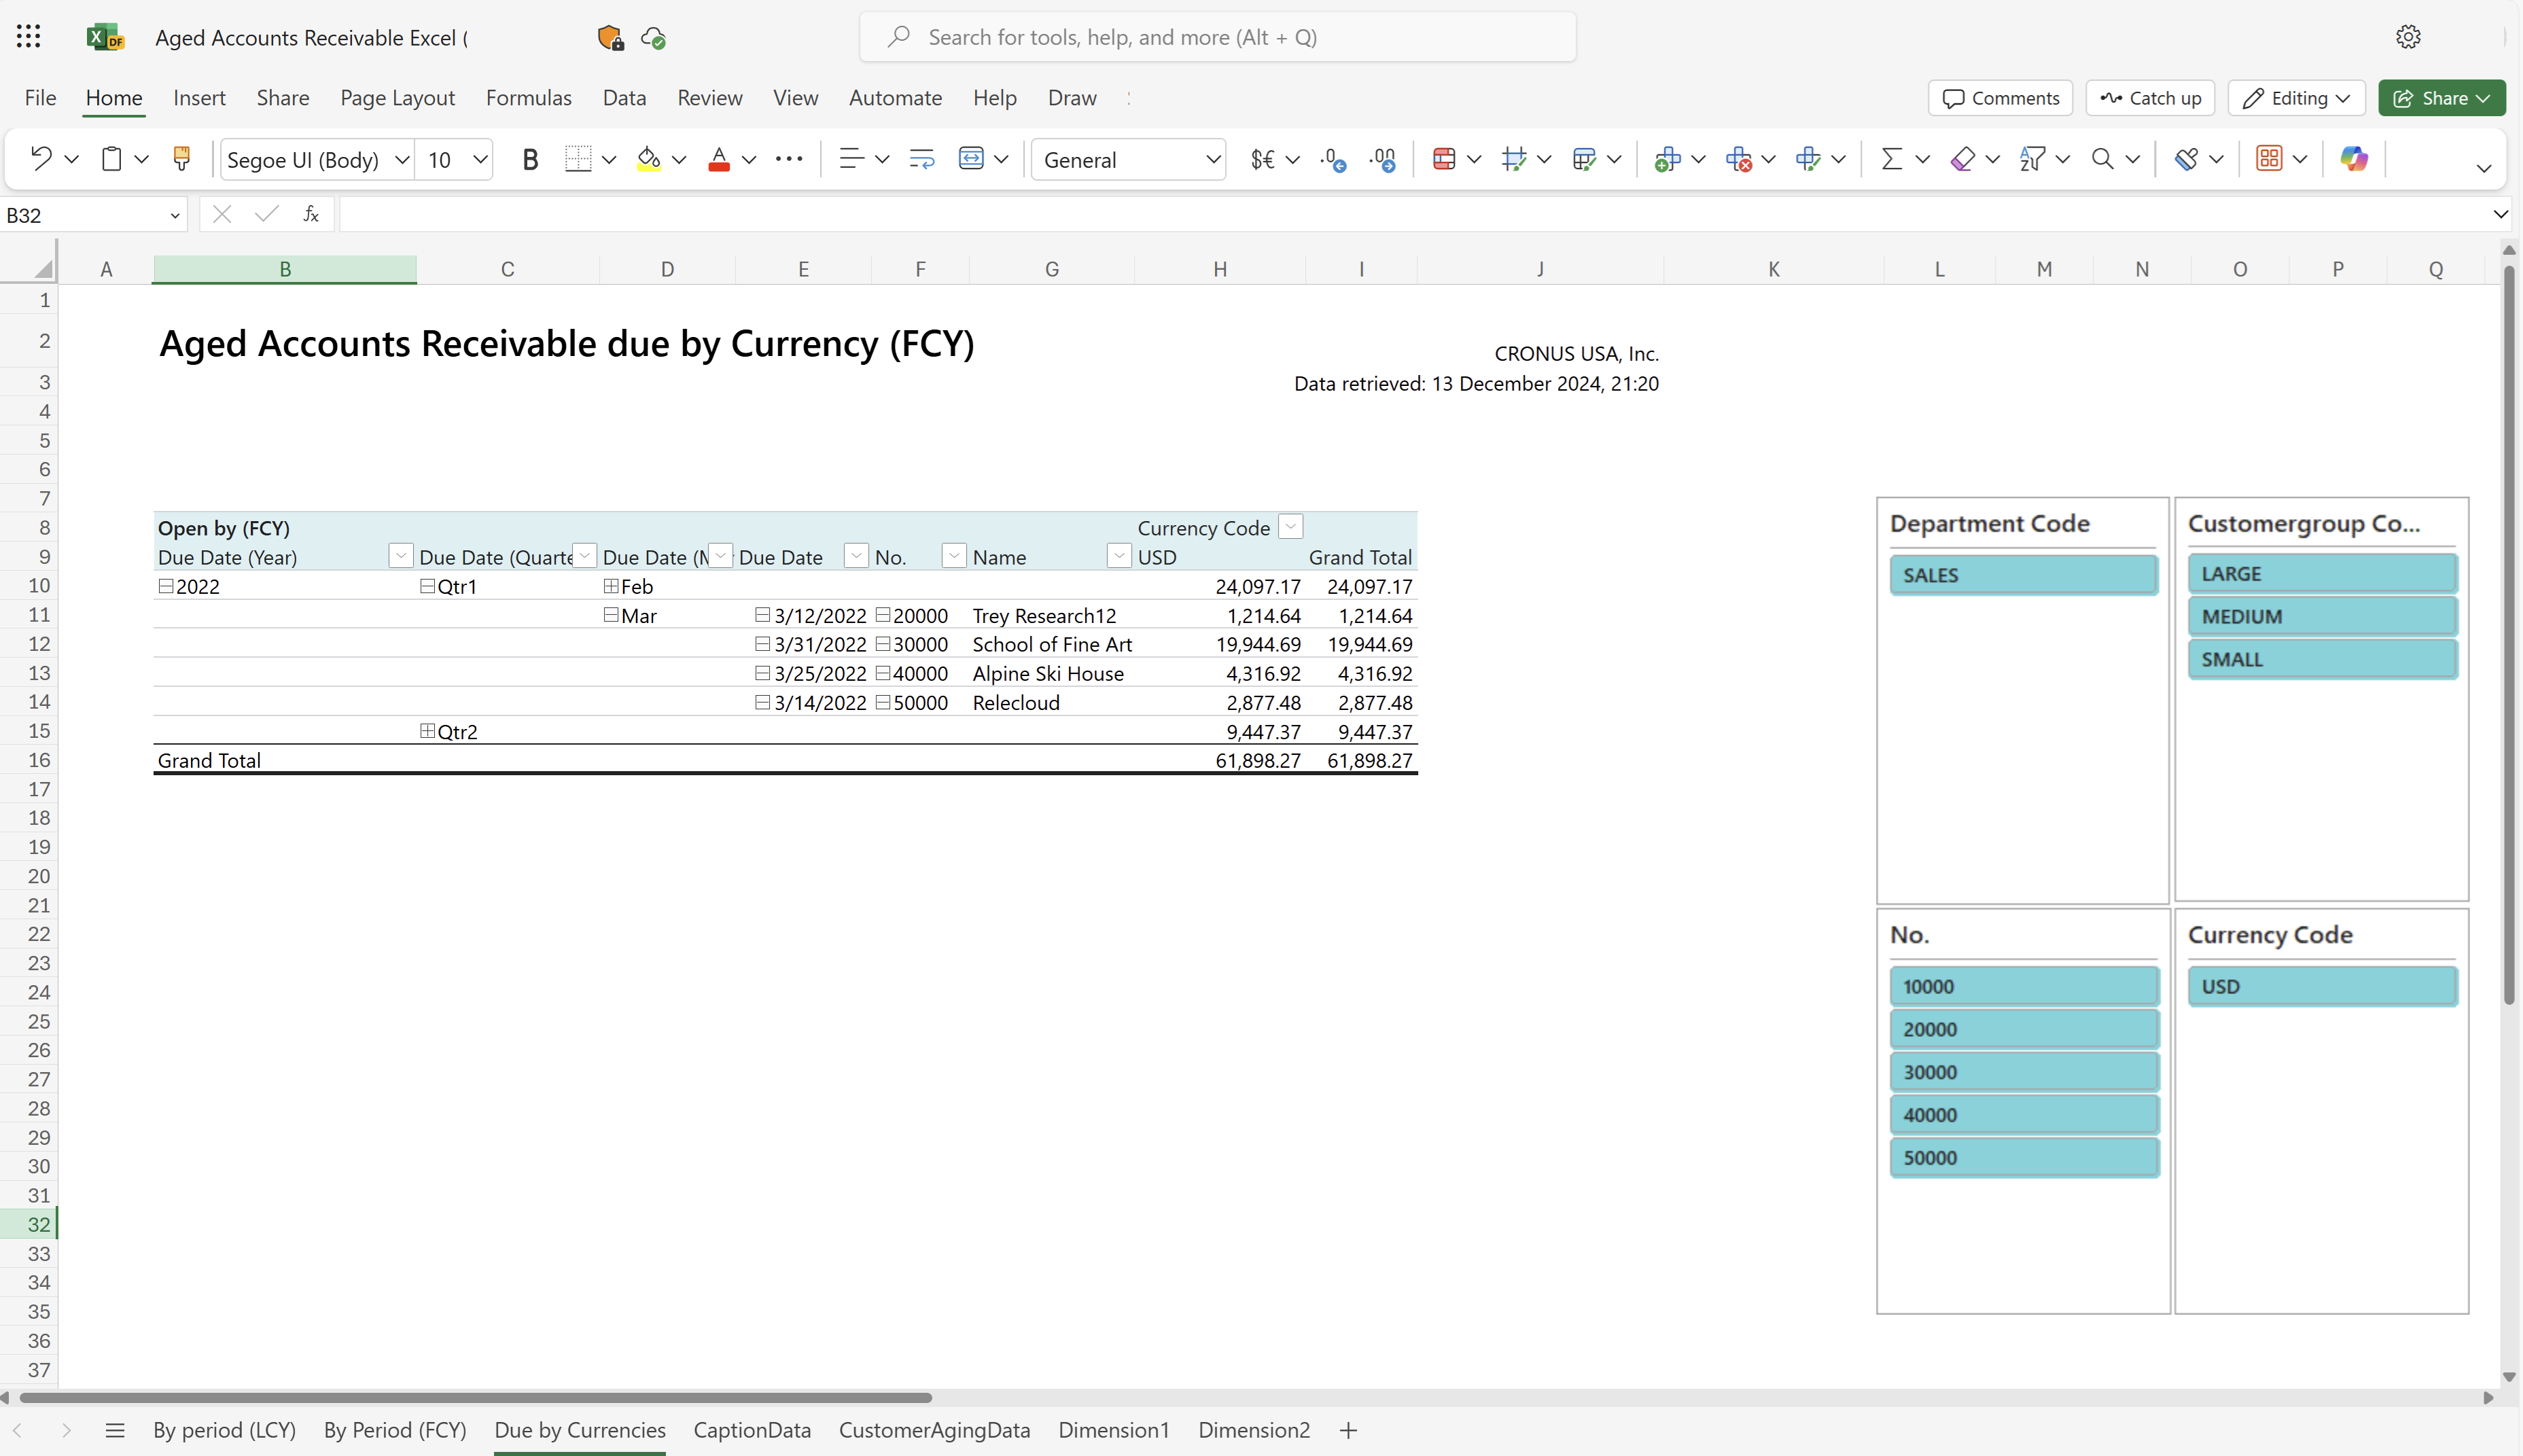Viewport: 2523px width, 1456px height.
Task: Select the Bold formatting icon
Action: [x=530, y=158]
